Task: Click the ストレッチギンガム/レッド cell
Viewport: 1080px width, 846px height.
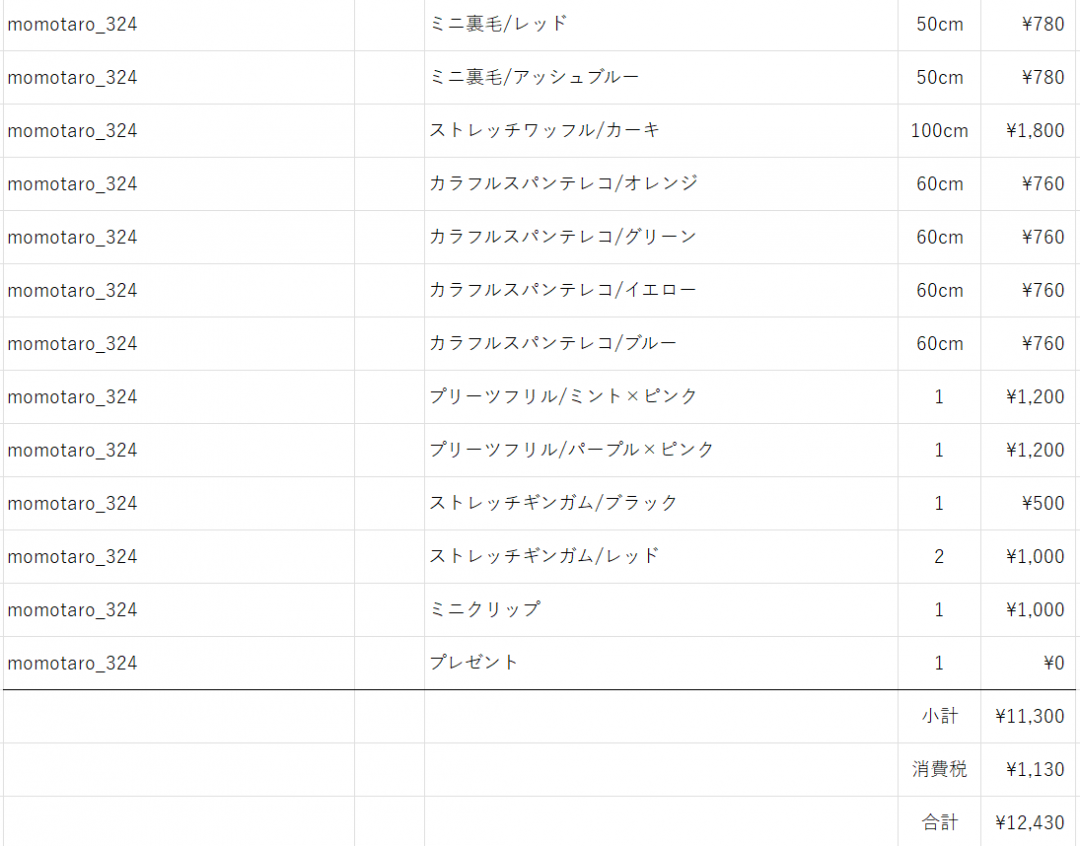Action: tap(544, 556)
